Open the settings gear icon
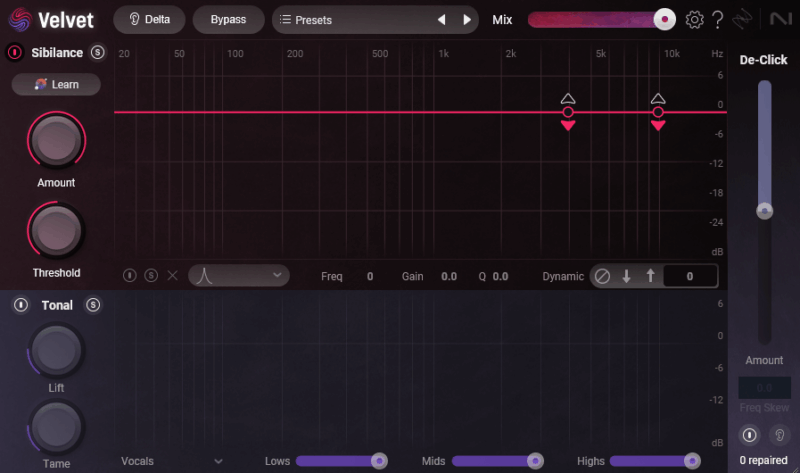 694,20
